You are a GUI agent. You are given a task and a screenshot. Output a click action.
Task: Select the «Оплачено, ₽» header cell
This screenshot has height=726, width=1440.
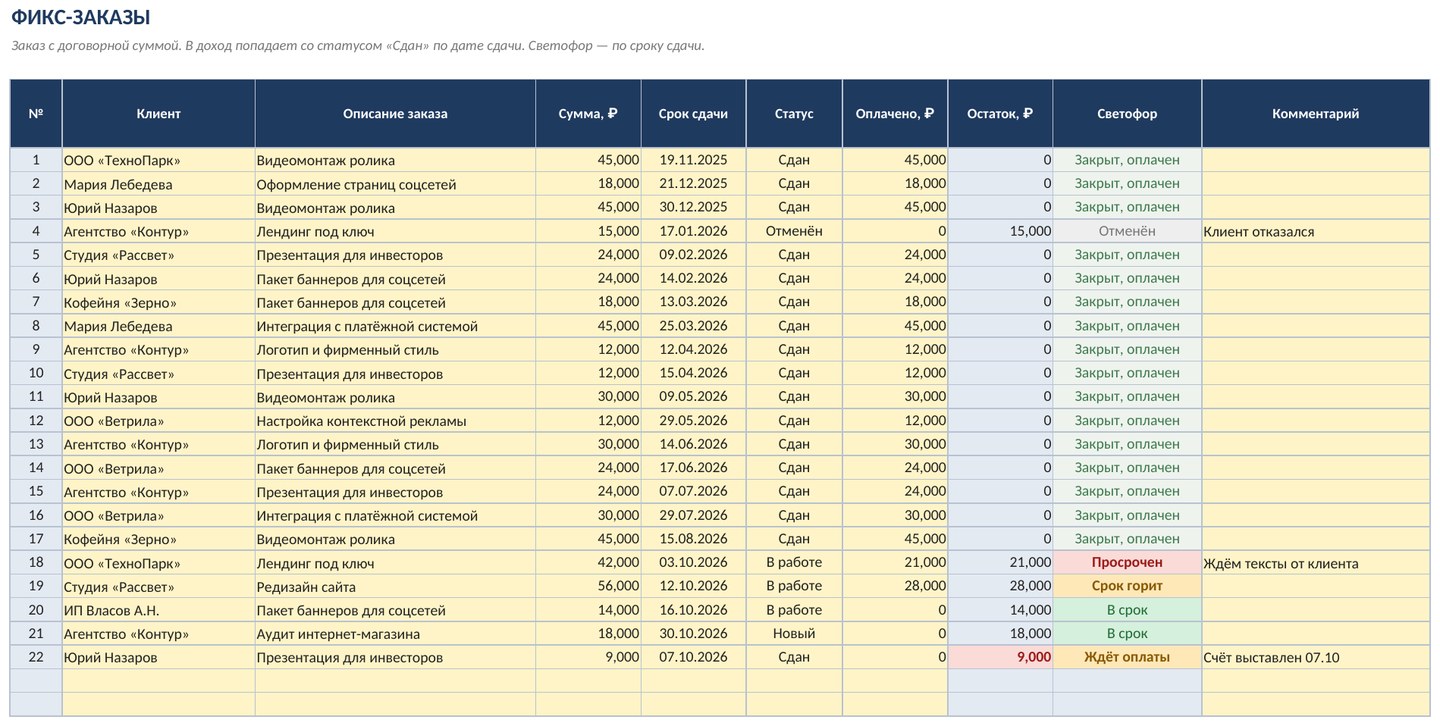click(x=895, y=114)
